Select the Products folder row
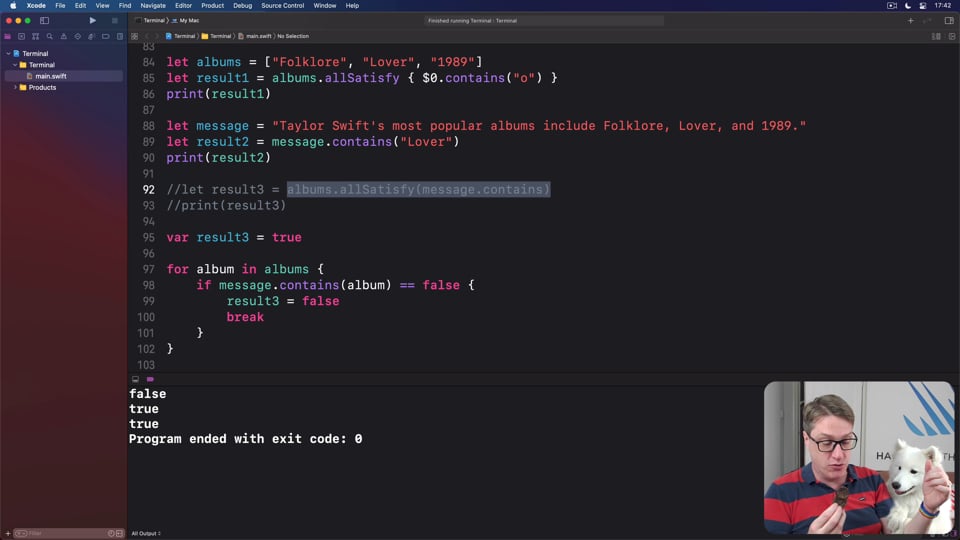Screen dimensions: 960x540 [x=64, y=87]
